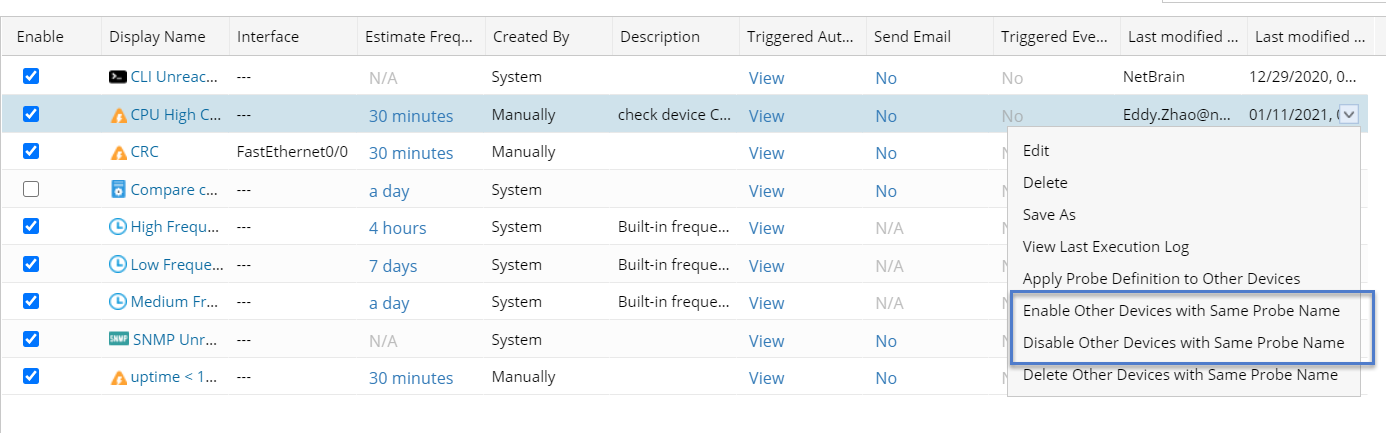Enable the Compare probe checkbox
The height and width of the screenshot is (433, 1386).
pos(31,189)
